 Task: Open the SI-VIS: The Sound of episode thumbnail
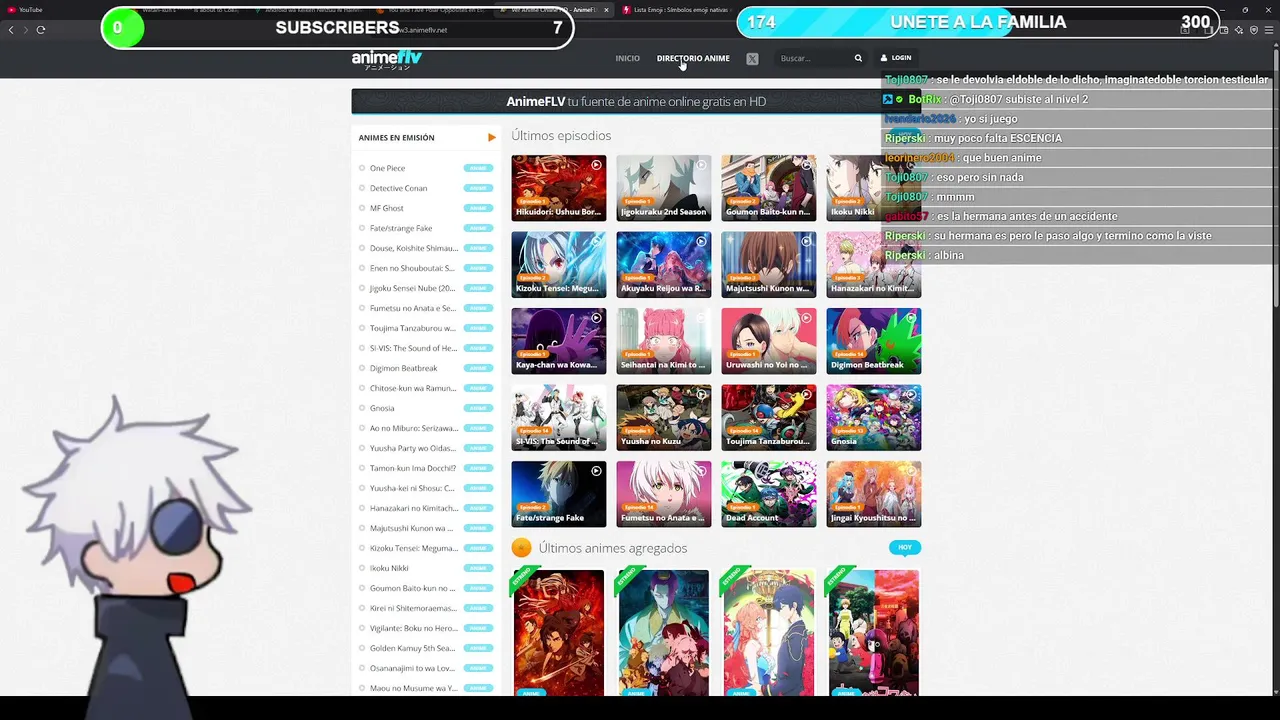click(558, 417)
